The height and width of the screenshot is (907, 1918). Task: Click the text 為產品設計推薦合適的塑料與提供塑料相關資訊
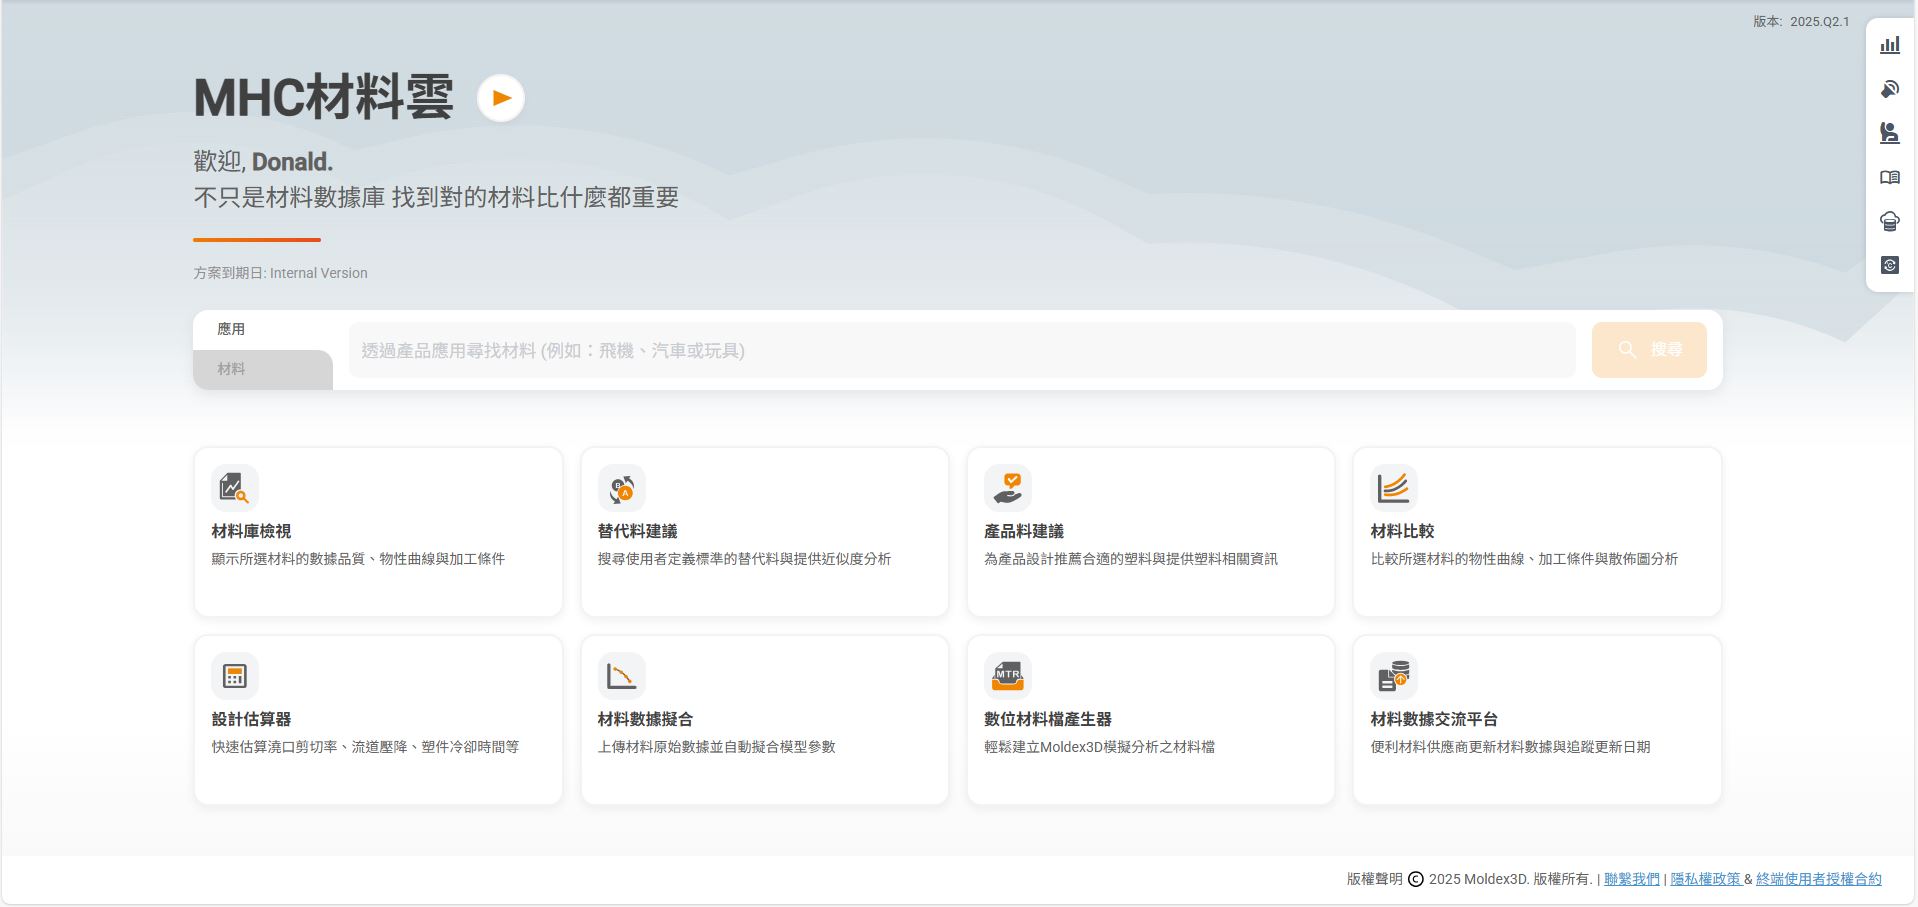point(1131,559)
